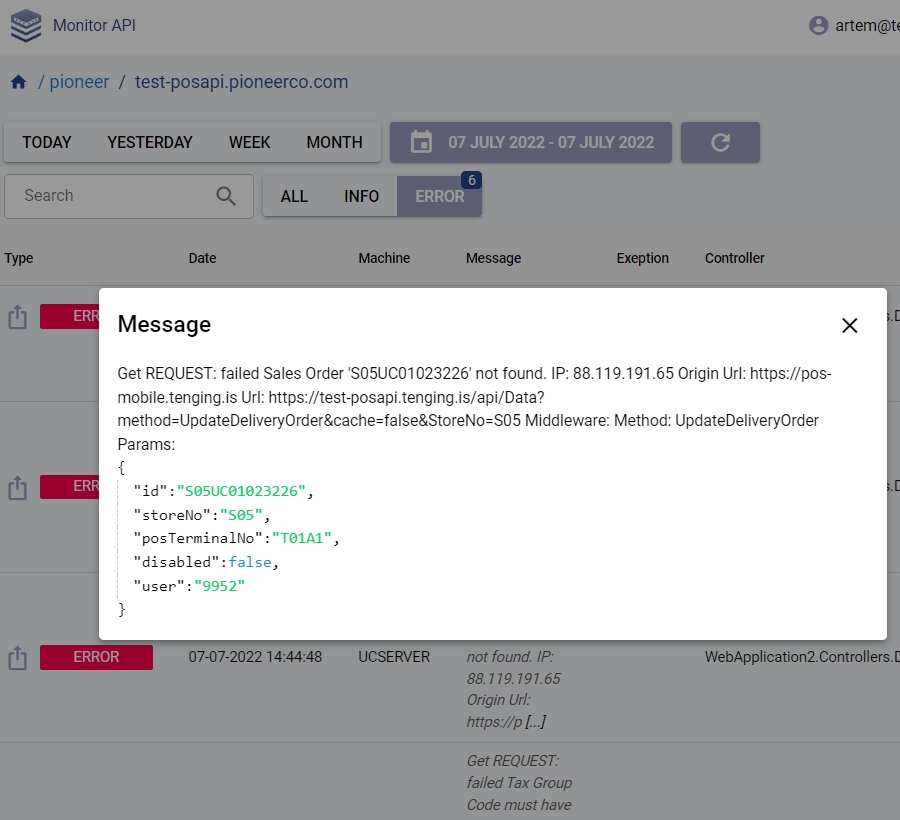Click the refresh button icon
Viewport: 900px width, 820px height.
point(720,142)
